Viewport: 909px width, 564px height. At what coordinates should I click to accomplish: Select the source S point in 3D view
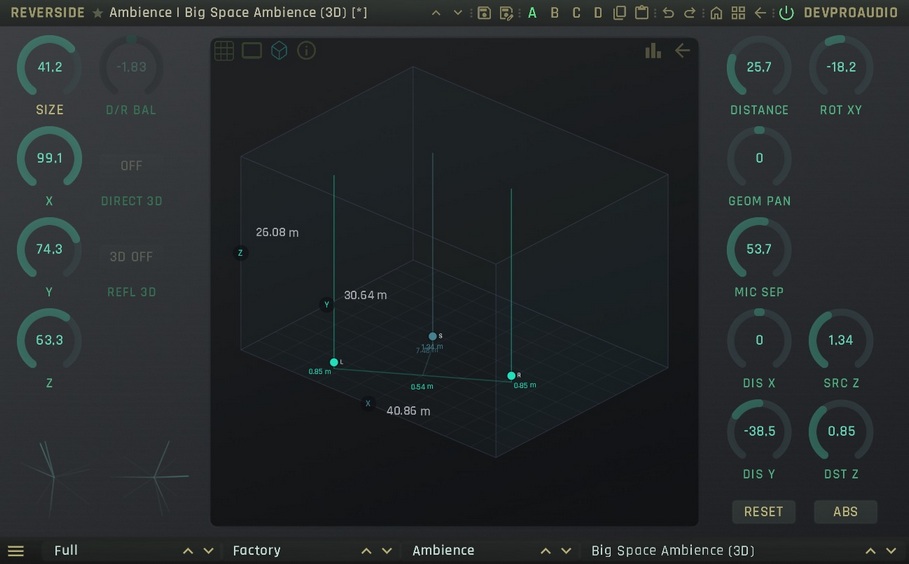click(432, 336)
